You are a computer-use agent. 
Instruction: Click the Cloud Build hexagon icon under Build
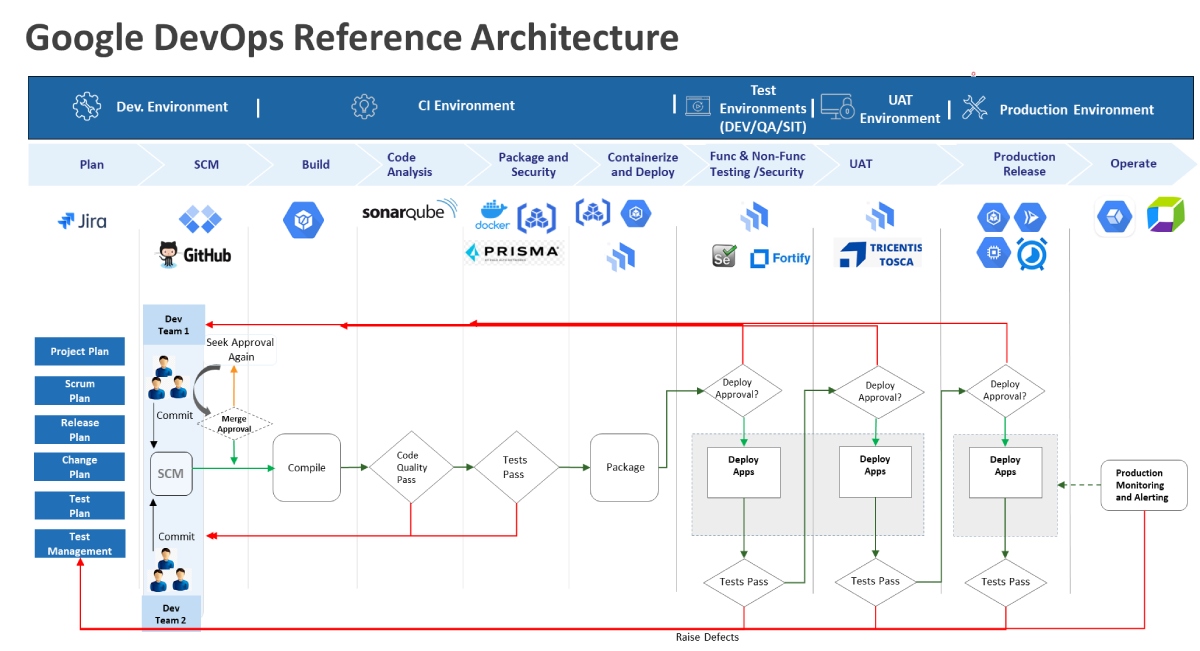303,220
